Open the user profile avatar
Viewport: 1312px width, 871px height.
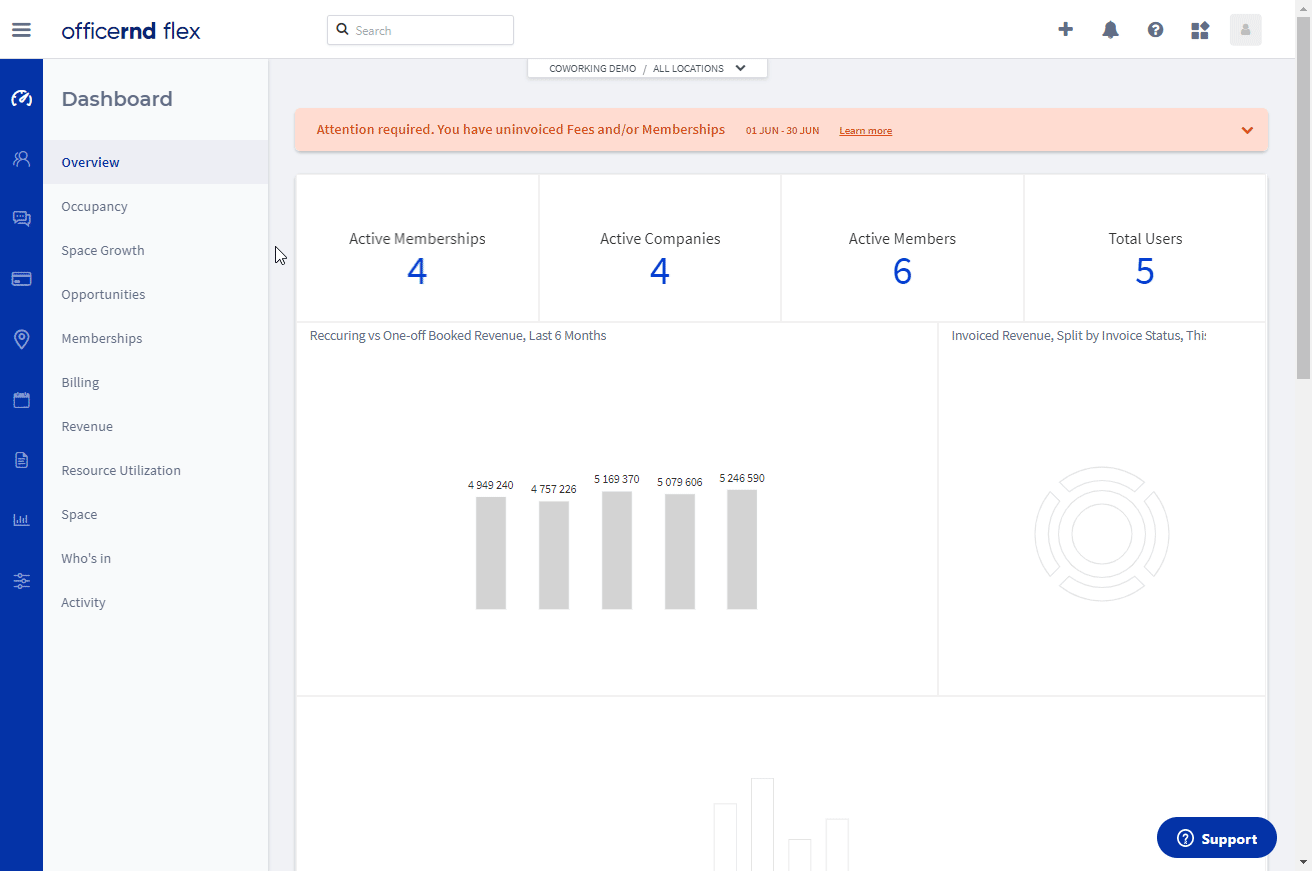click(1245, 30)
